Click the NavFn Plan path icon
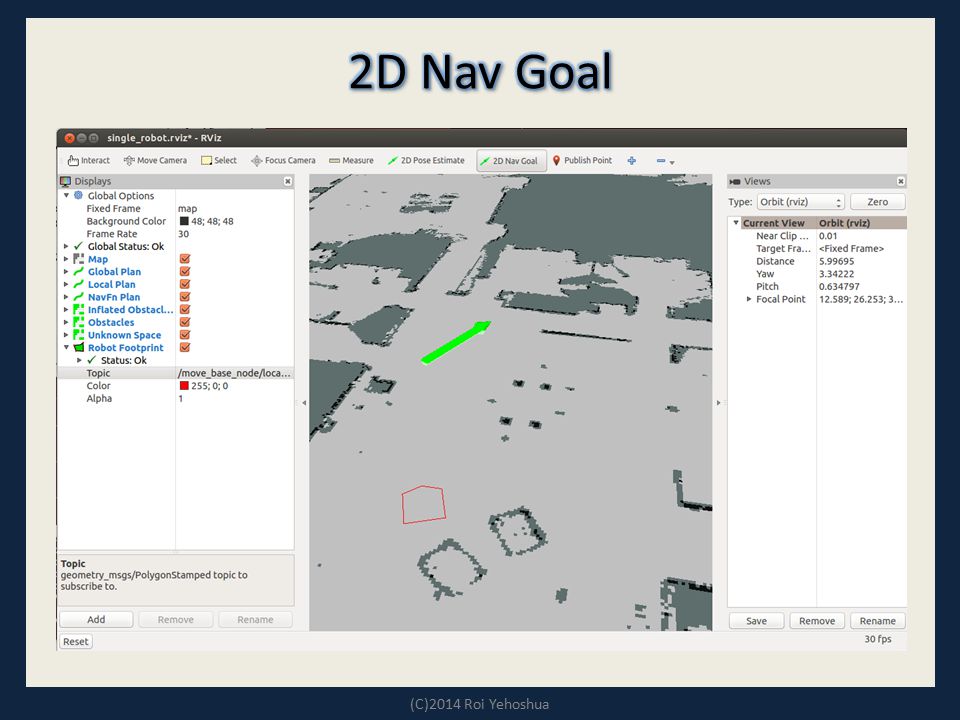The height and width of the screenshot is (720, 960). 78,297
